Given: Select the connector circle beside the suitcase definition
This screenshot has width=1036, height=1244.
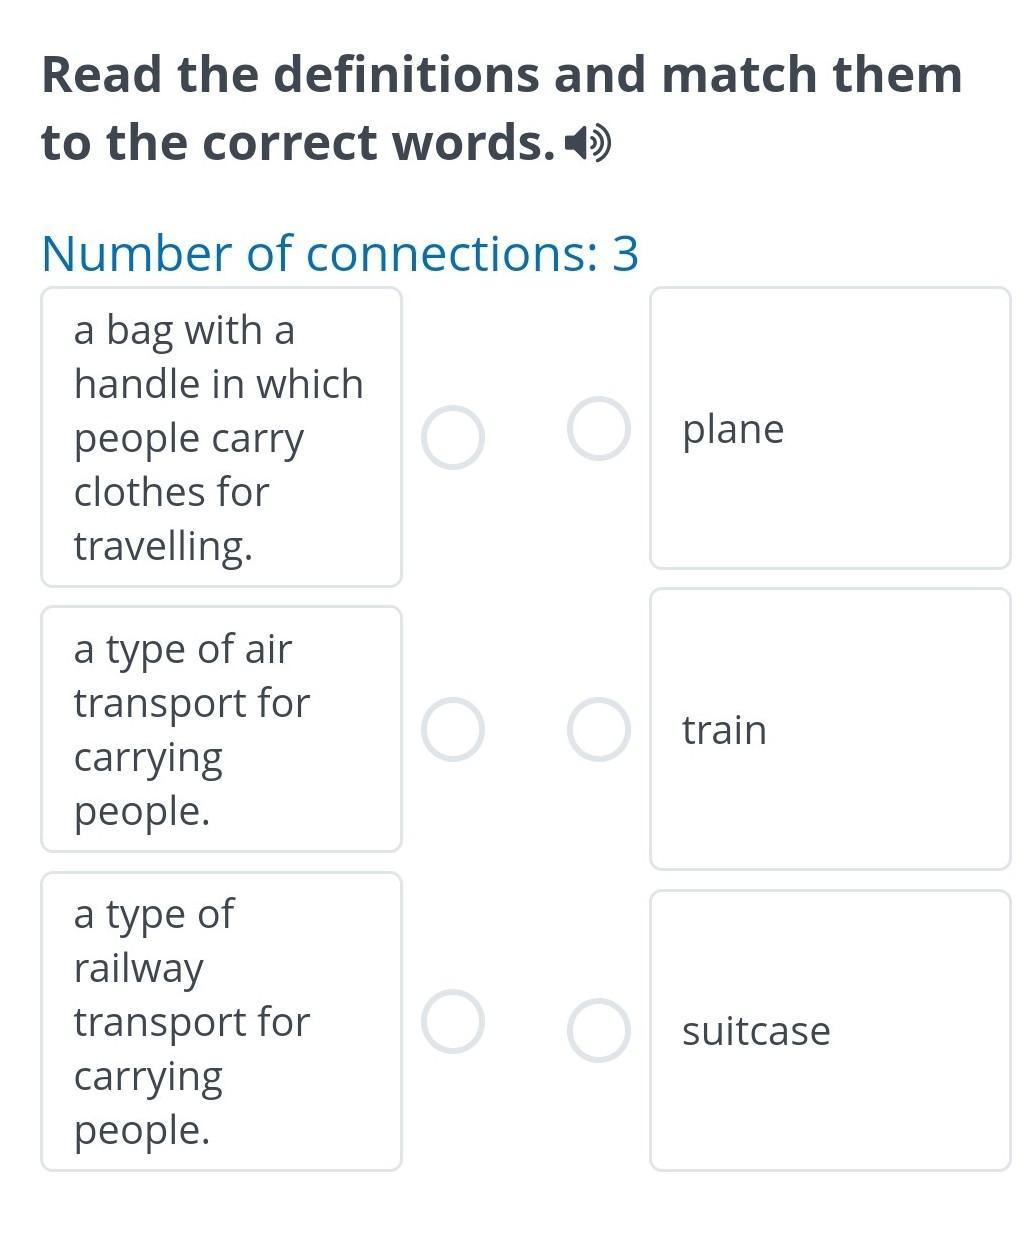Looking at the screenshot, I should click(452, 437).
